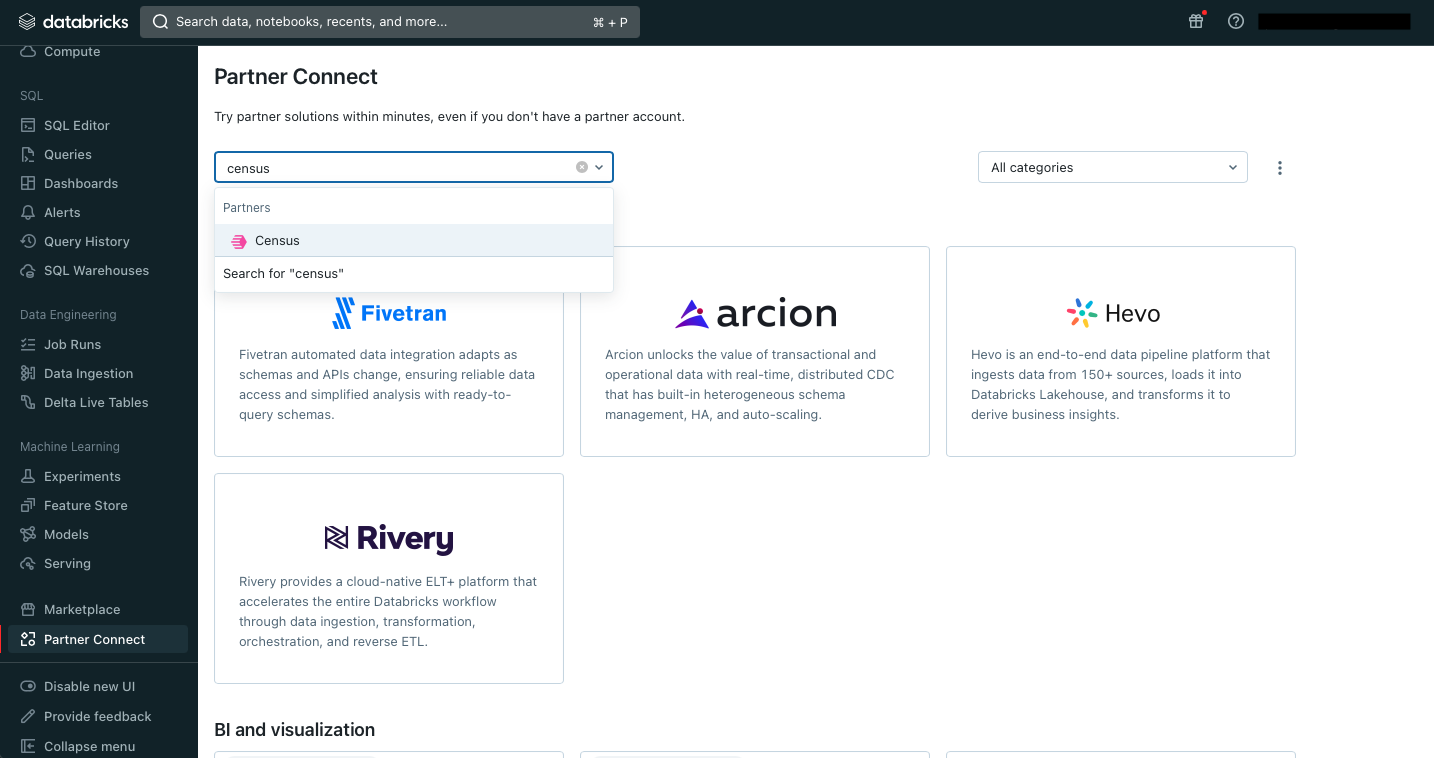Open the arcion partner card
This screenshot has width=1434, height=758.
click(x=755, y=351)
